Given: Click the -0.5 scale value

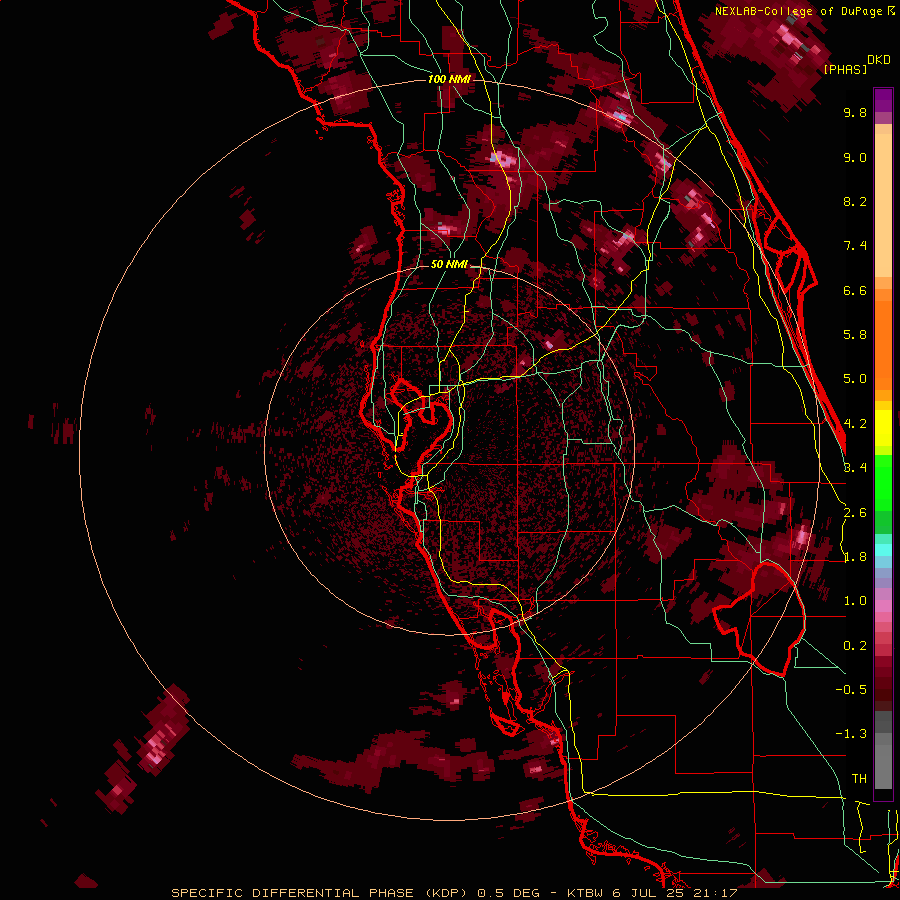Looking at the screenshot, I should [851, 690].
